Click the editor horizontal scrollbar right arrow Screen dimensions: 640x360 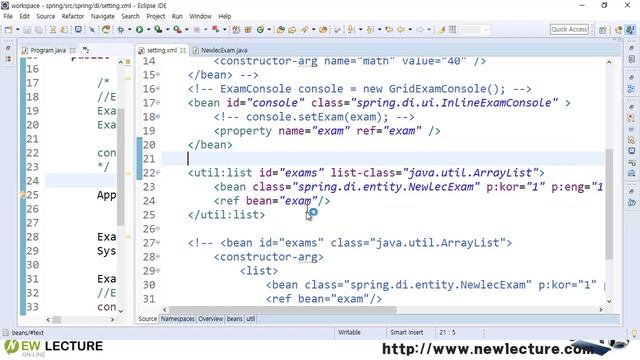click(x=601, y=310)
